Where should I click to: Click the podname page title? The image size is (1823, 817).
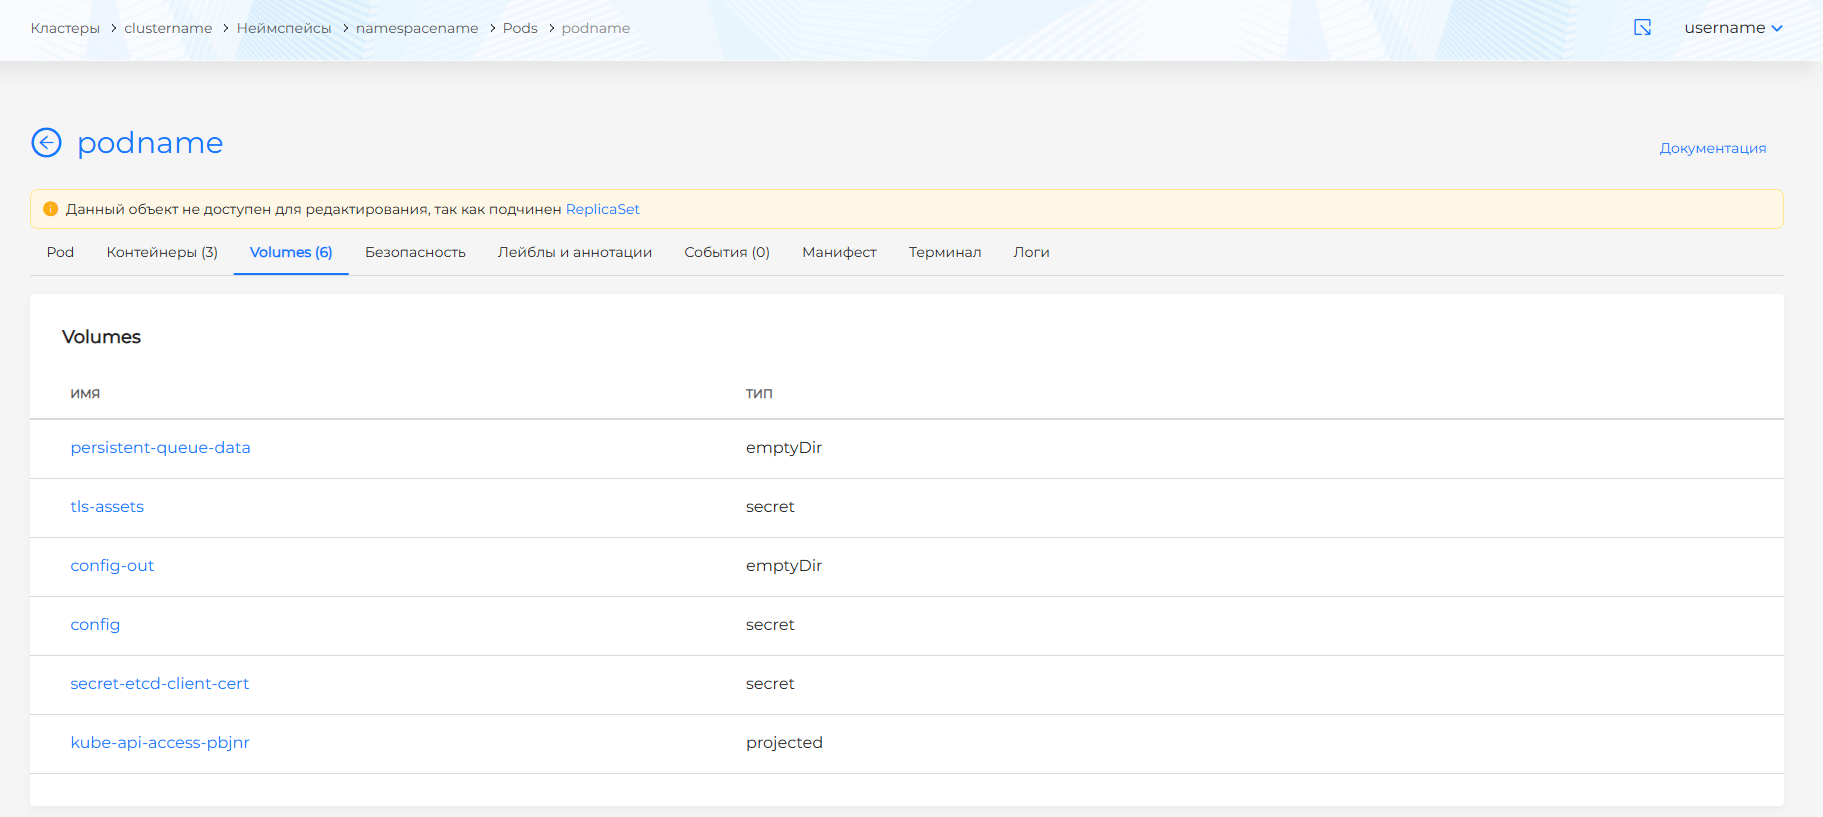[150, 143]
